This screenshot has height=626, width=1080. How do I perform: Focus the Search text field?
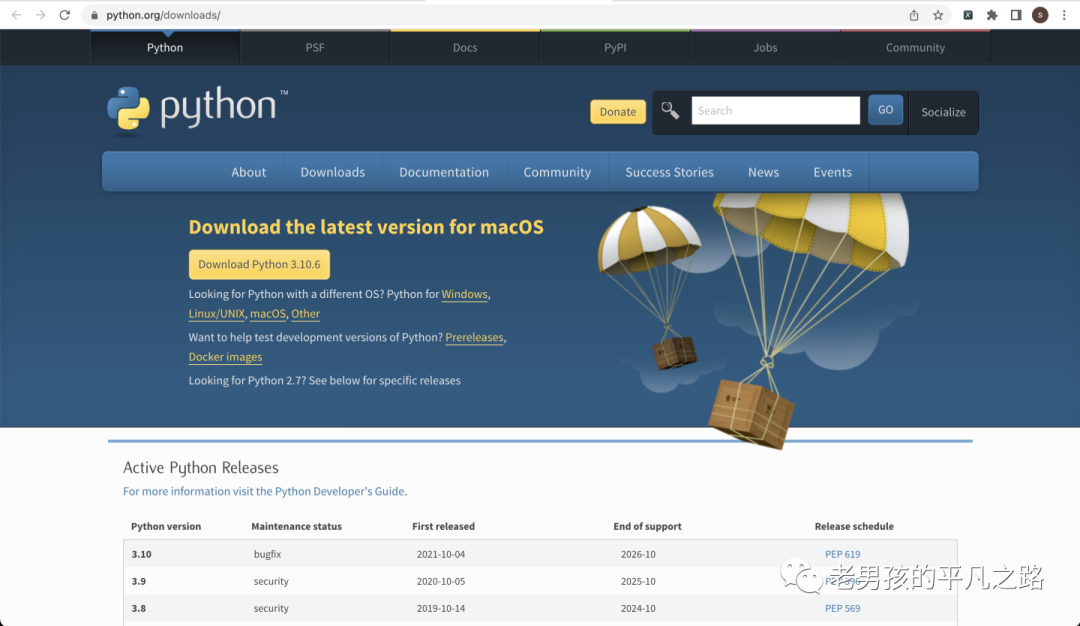point(776,110)
